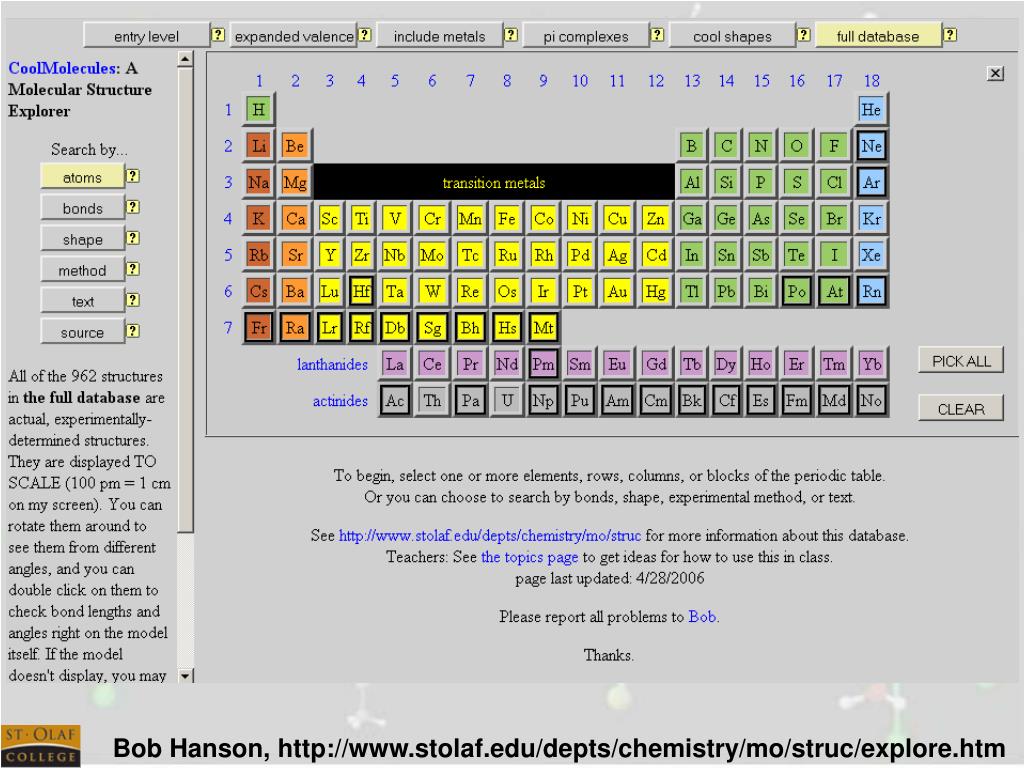This screenshot has width=1024, height=768.
Task: Switch to entry level tab
Action: point(146,36)
